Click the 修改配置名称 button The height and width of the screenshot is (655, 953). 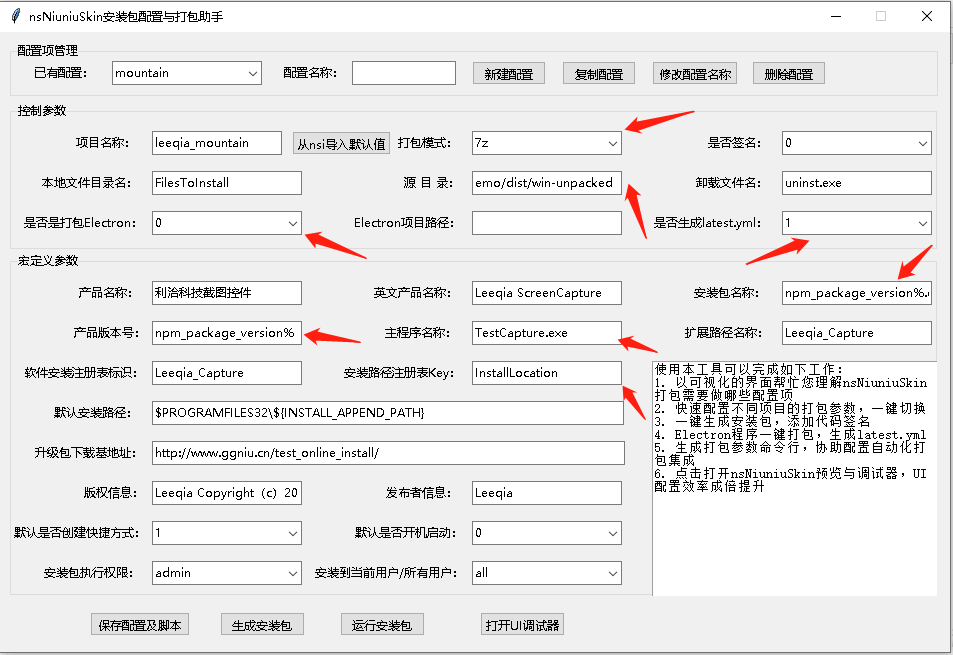[695, 74]
